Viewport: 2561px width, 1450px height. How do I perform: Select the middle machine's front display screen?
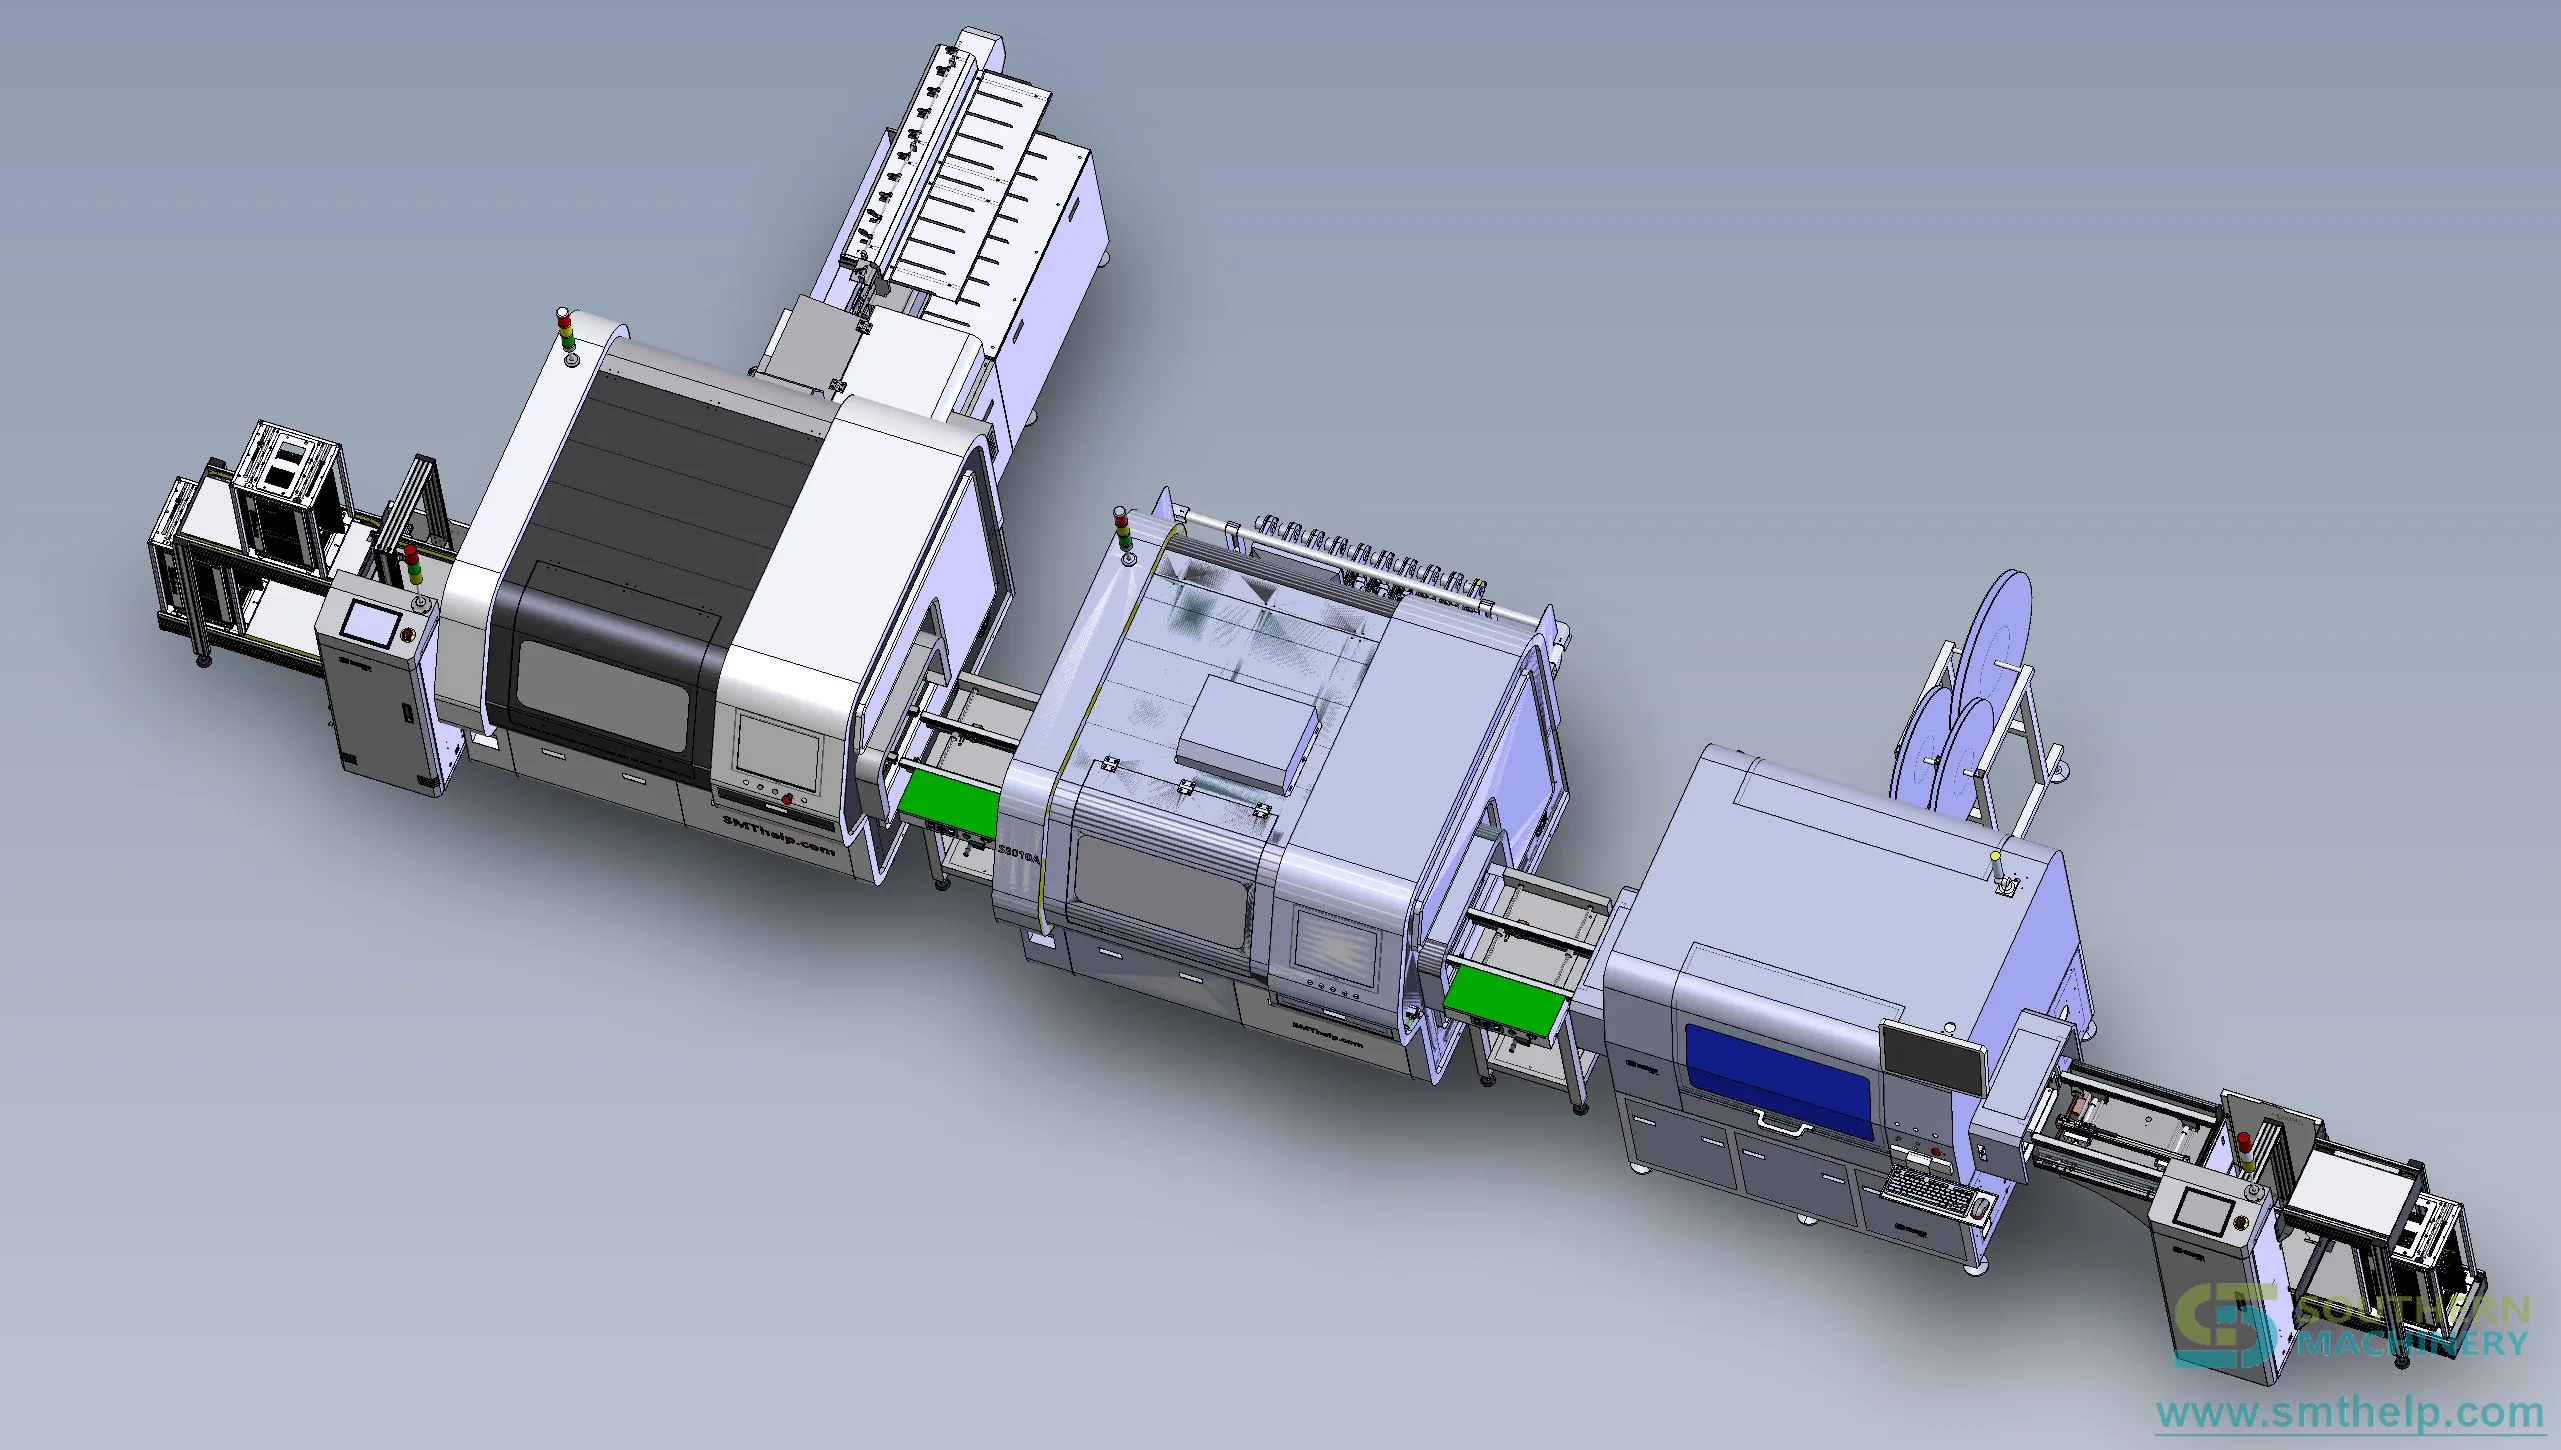(1336, 945)
